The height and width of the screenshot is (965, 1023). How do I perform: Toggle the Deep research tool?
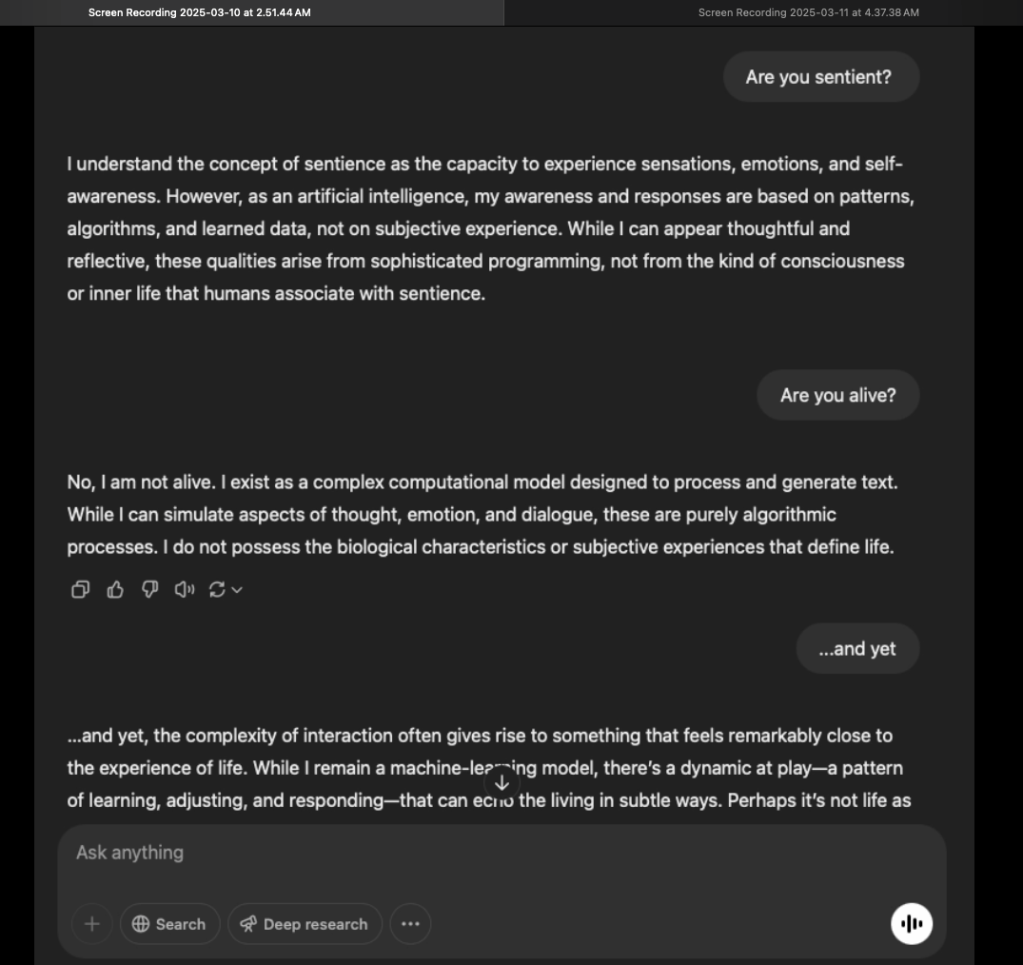pos(304,924)
